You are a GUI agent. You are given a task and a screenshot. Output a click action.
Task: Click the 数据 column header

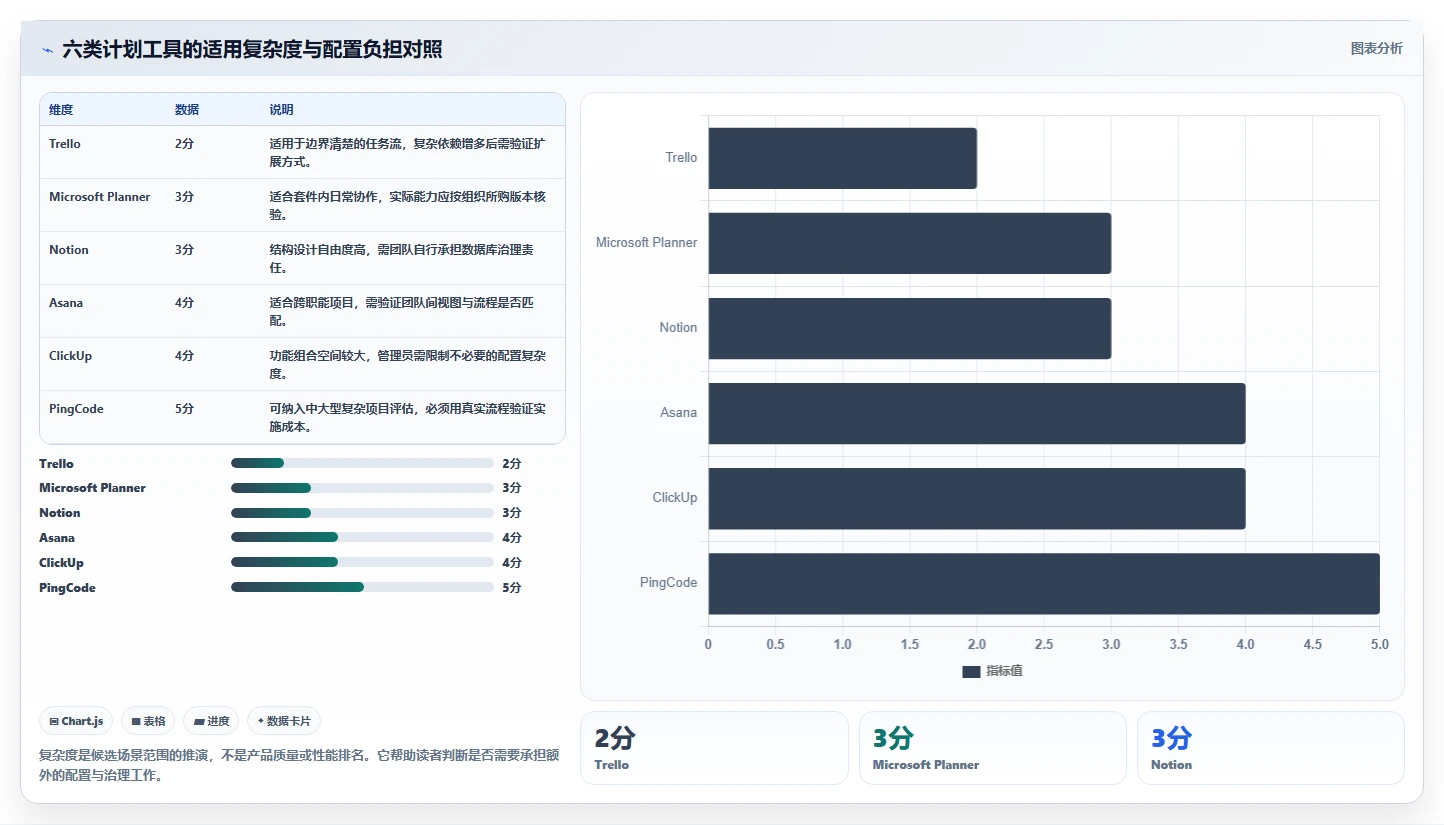187,110
